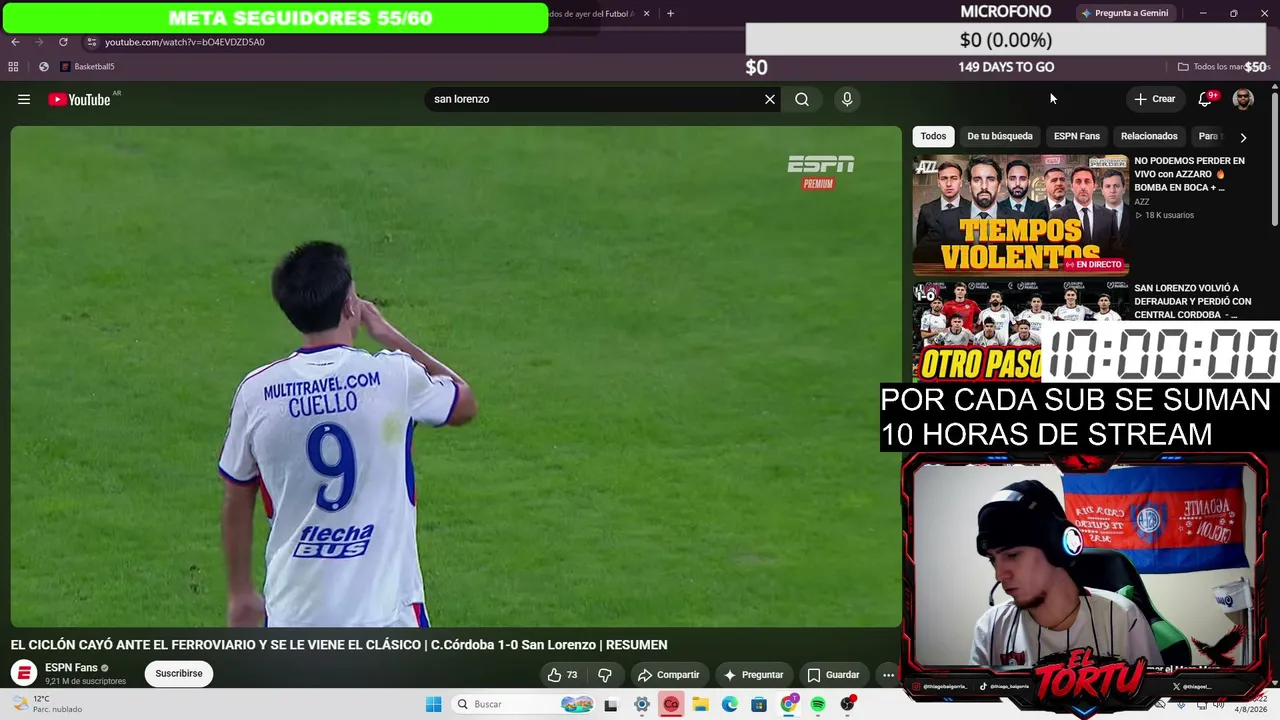This screenshot has height=720, width=1280.
Task: Select the browser address bar URL
Action: point(185,42)
